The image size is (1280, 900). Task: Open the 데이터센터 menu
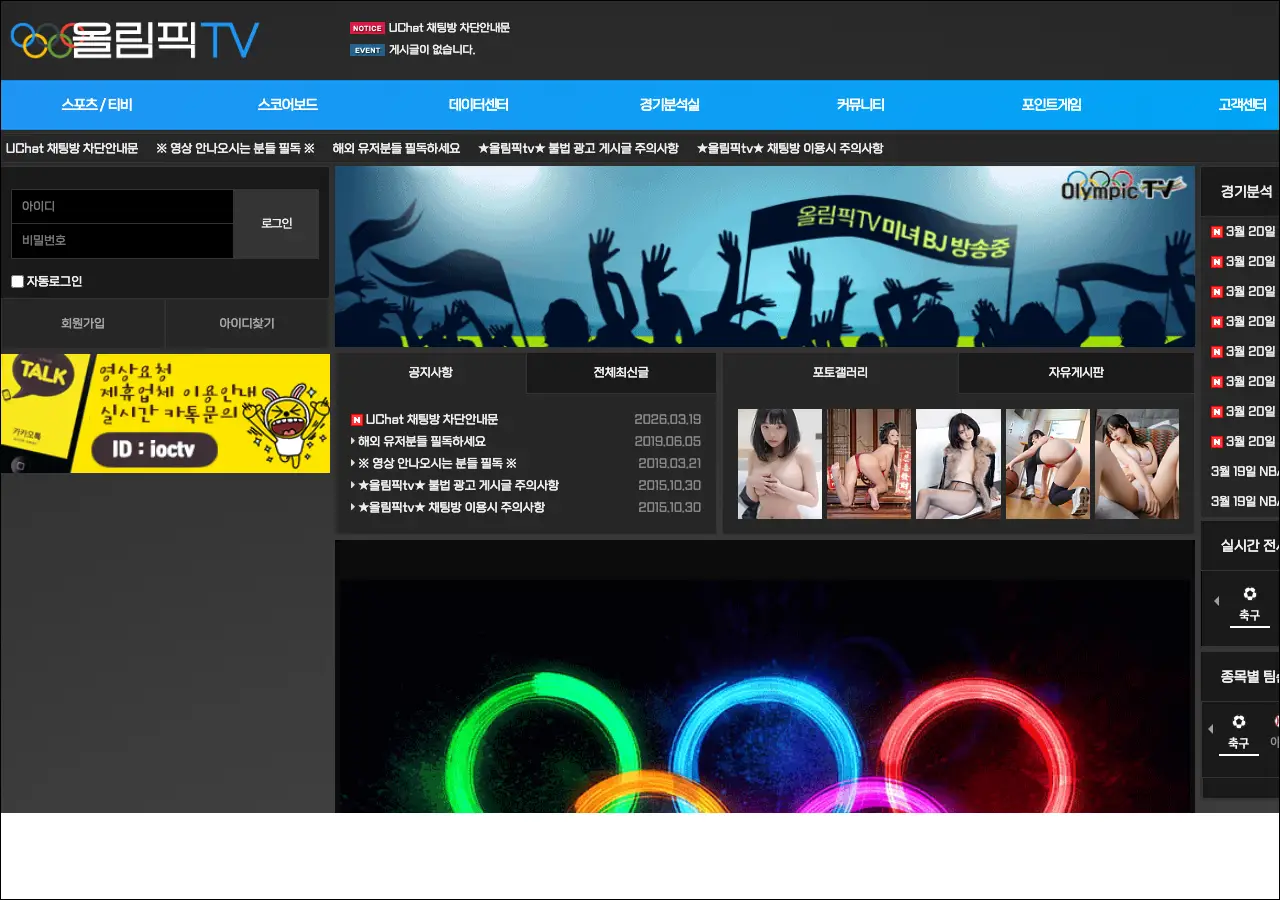point(478,105)
